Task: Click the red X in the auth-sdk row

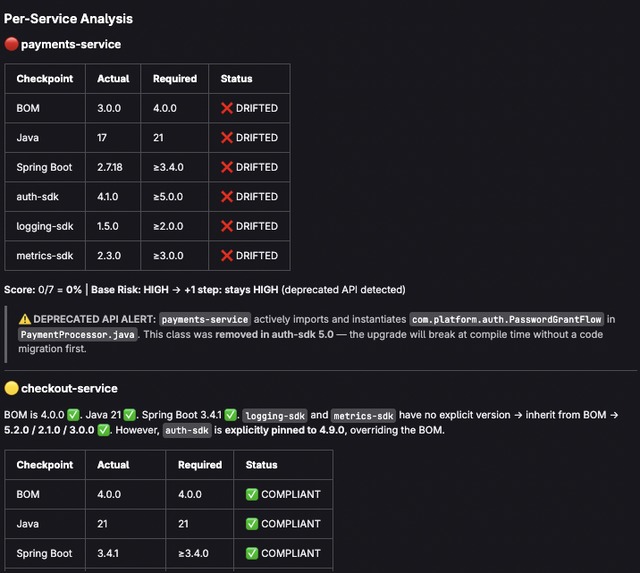Action: tap(227, 196)
